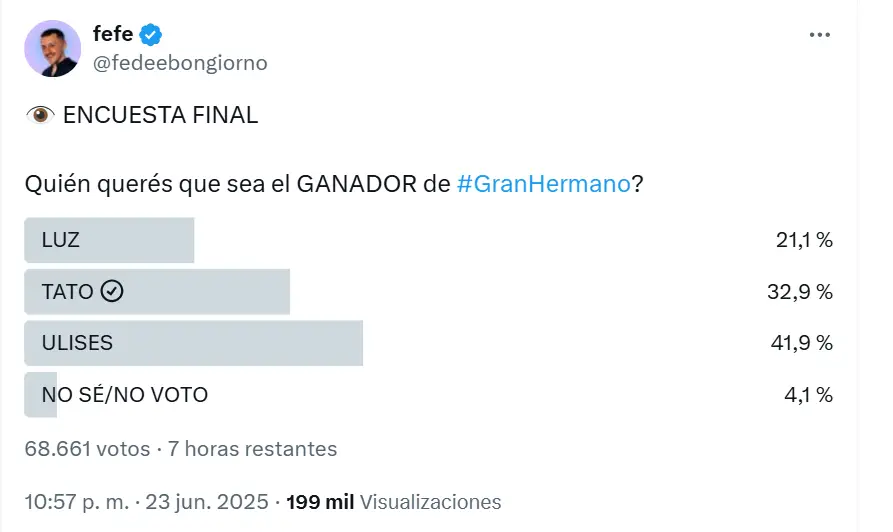This screenshot has width=893, height=532.
Task: Click the 7 horas restantes text
Action: (x=252, y=449)
